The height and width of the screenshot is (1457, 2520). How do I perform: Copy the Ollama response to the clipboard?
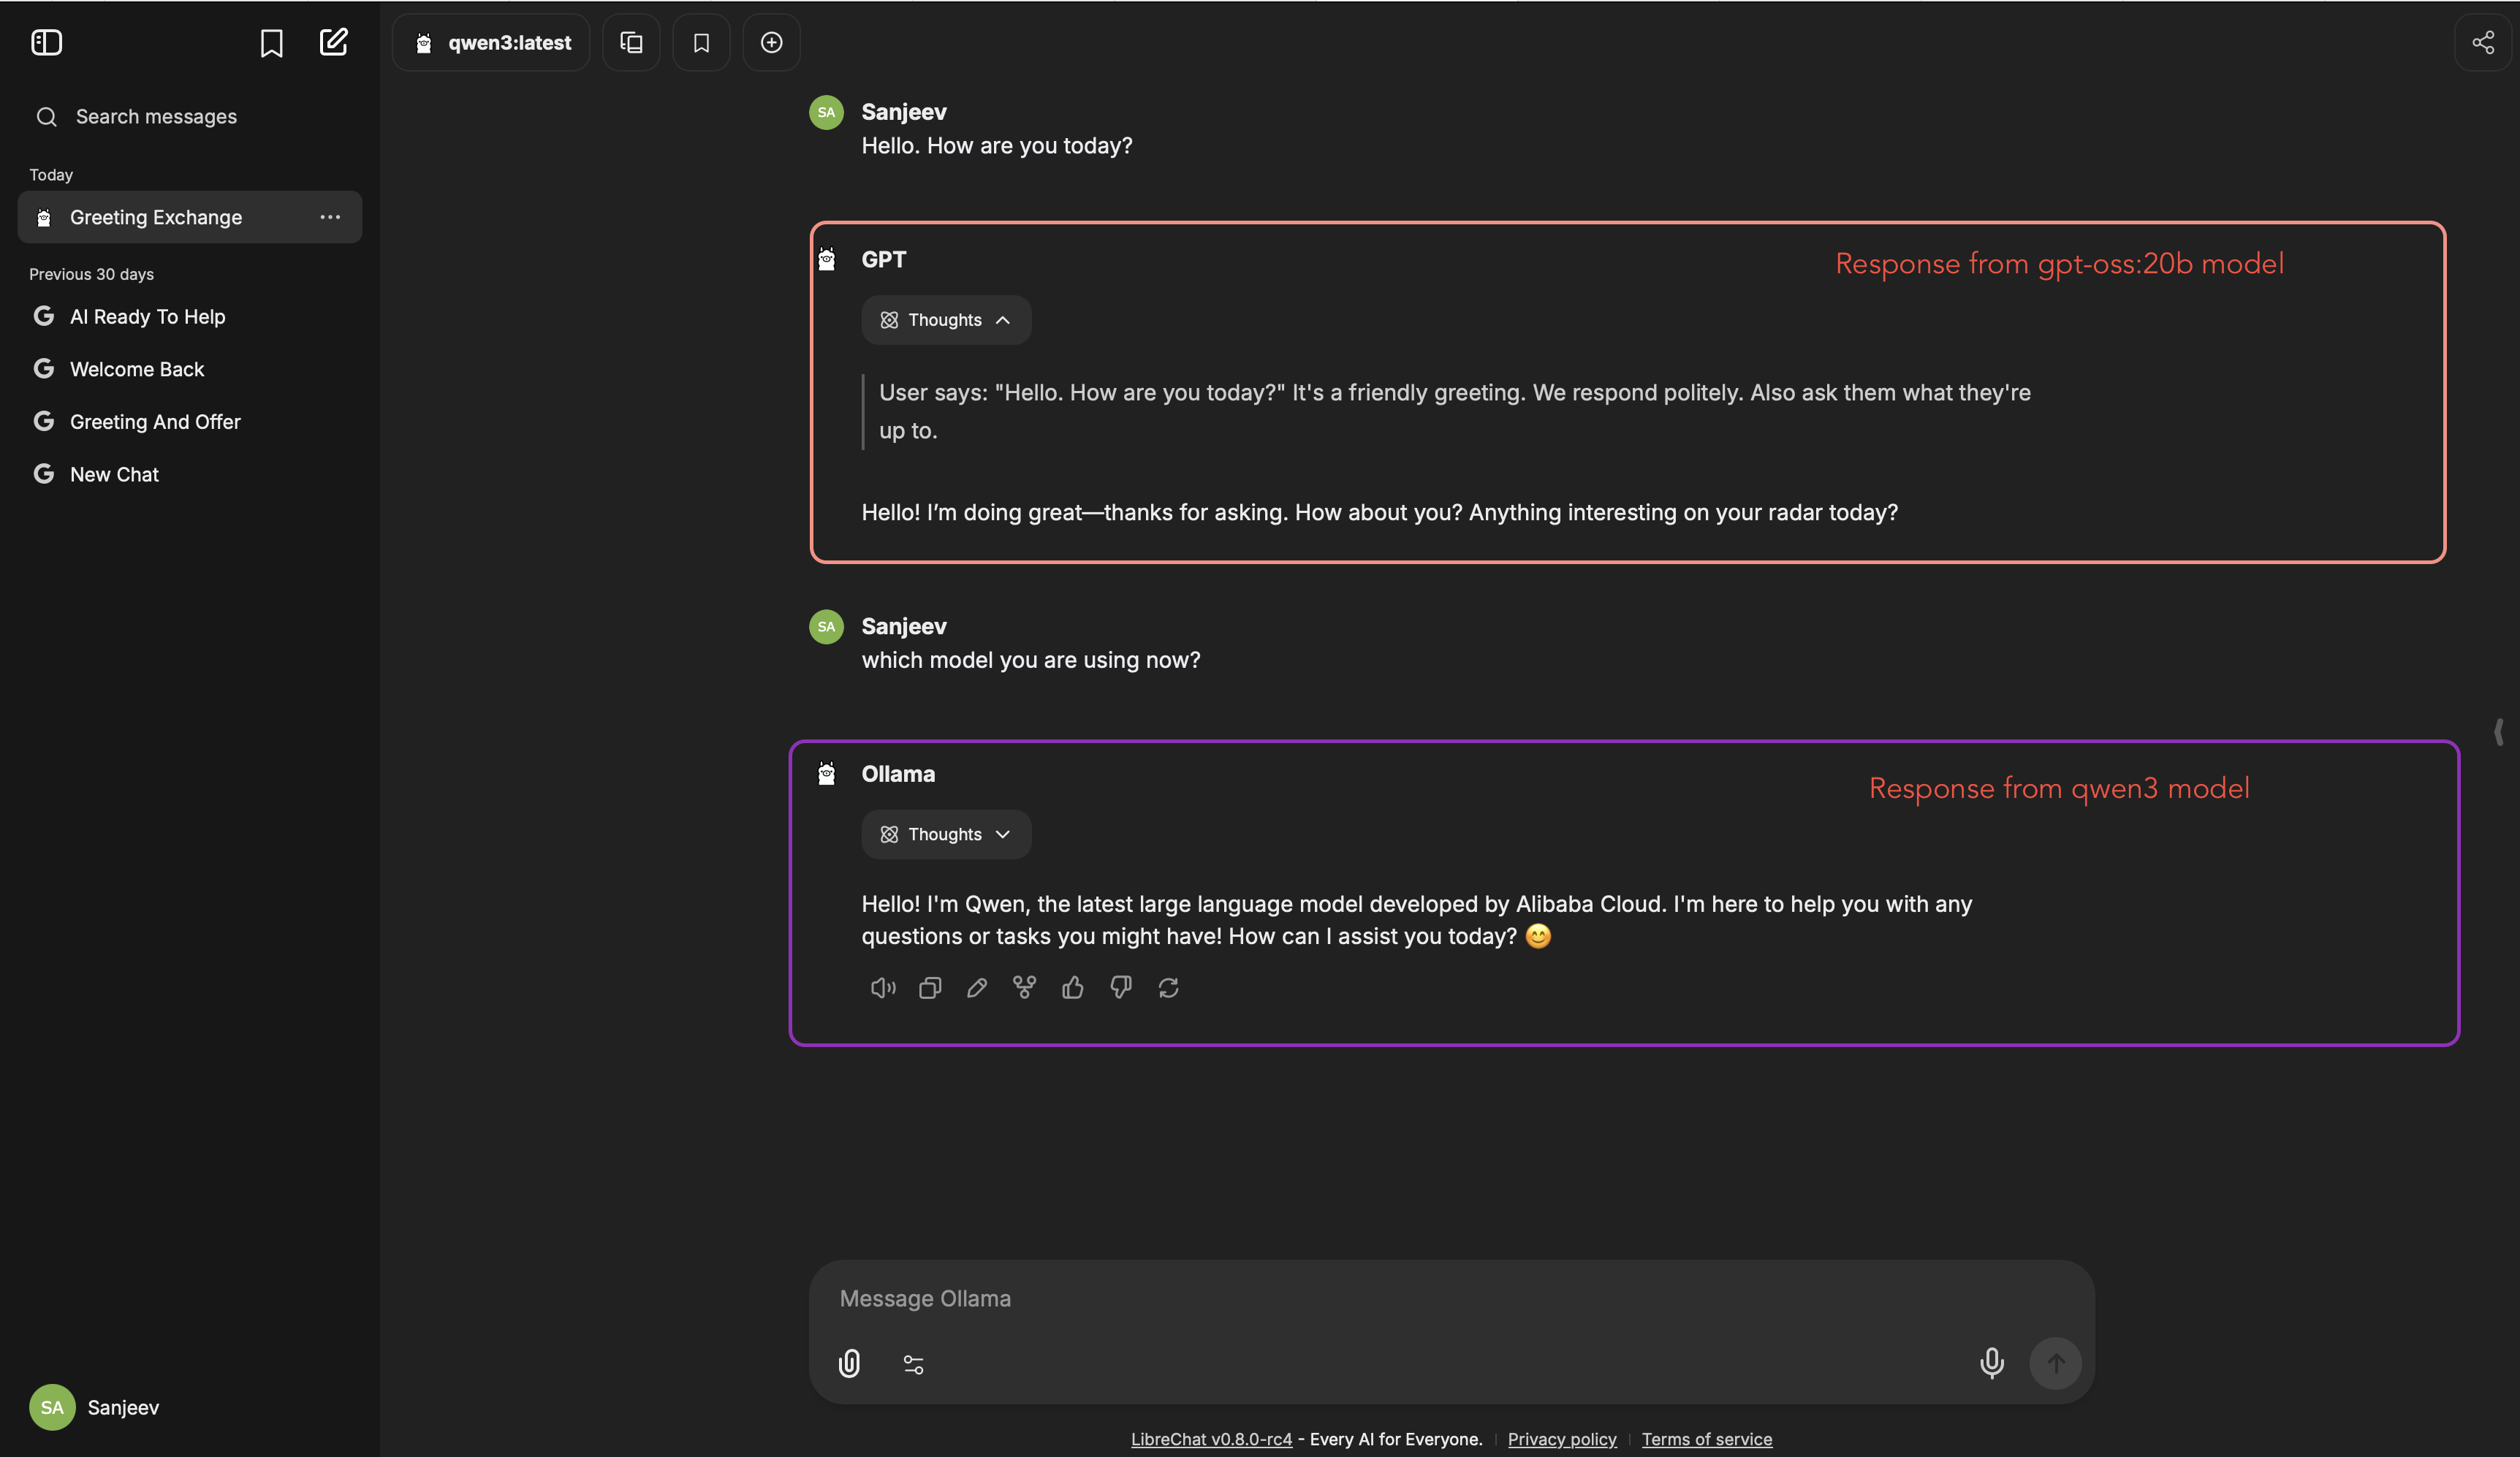(x=930, y=988)
